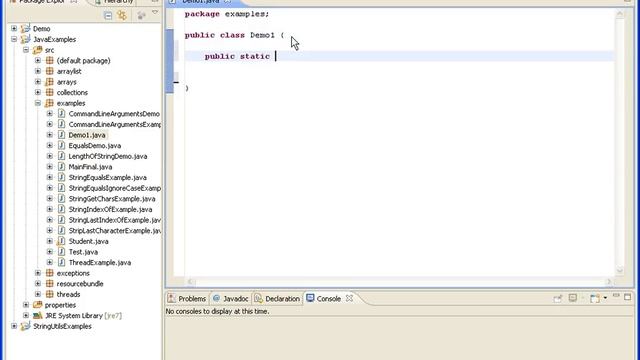Expand the (default package) node
This screenshot has width=640, height=360.
point(38,60)
